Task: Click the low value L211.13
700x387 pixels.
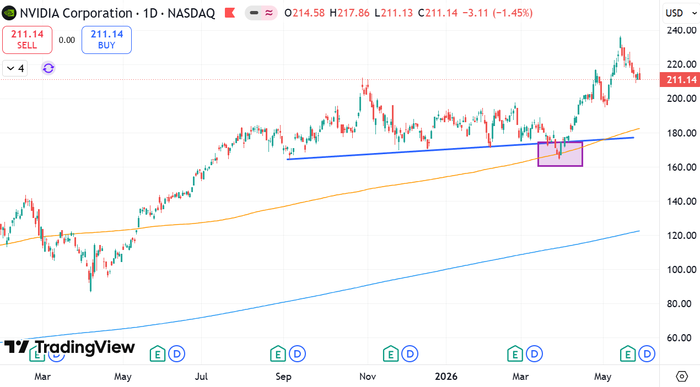Action: click(x=393, y=13)
